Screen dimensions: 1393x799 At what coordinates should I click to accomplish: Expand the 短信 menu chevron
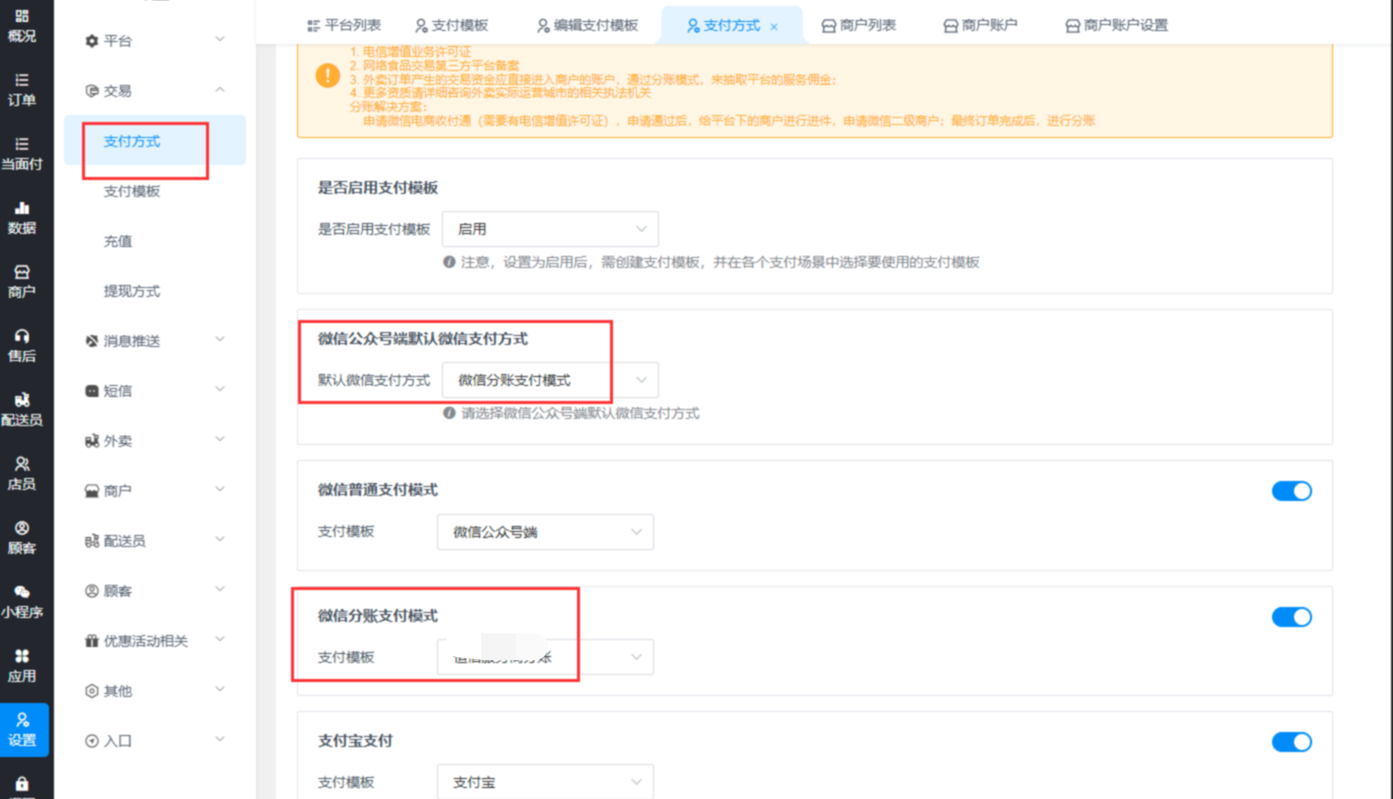220,390
